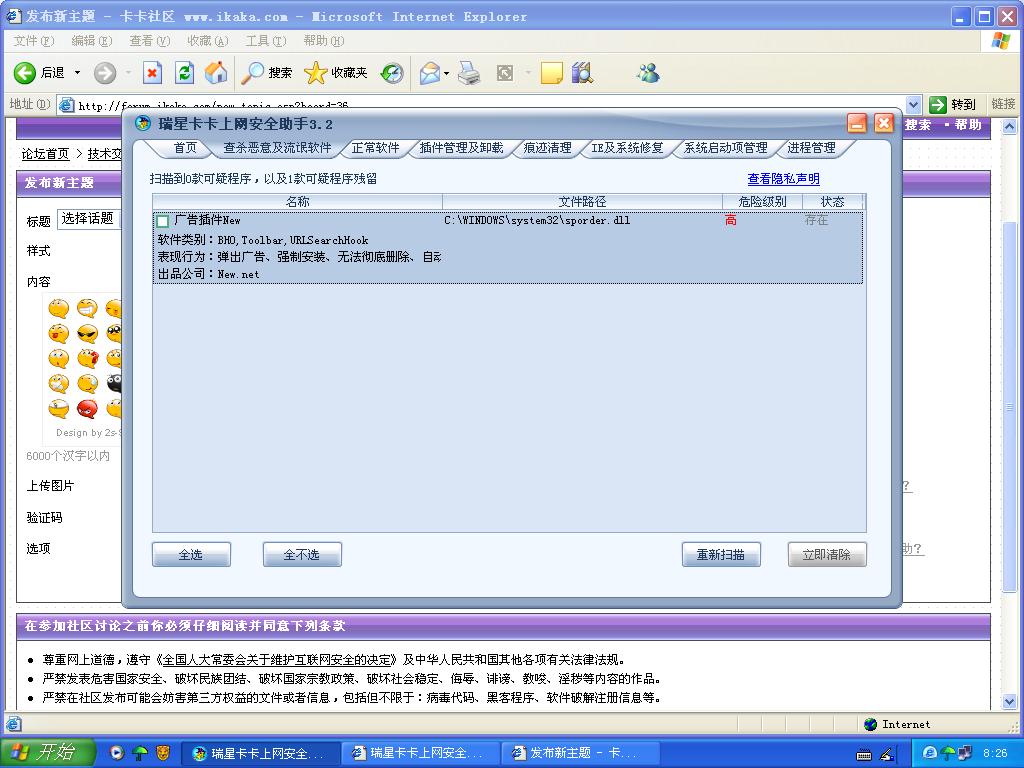The image size is (1024, 768).
Task: Switch to the 正常软件 tab
Action: point(376,148)
